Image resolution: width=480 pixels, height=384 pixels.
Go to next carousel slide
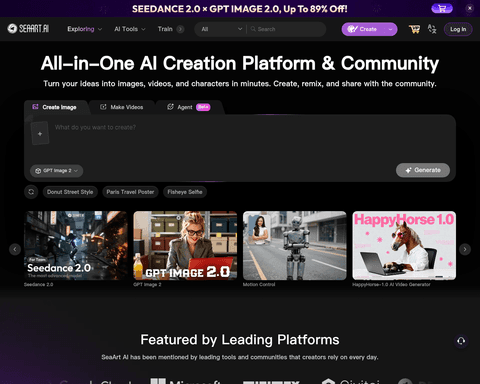click(465, 249)
